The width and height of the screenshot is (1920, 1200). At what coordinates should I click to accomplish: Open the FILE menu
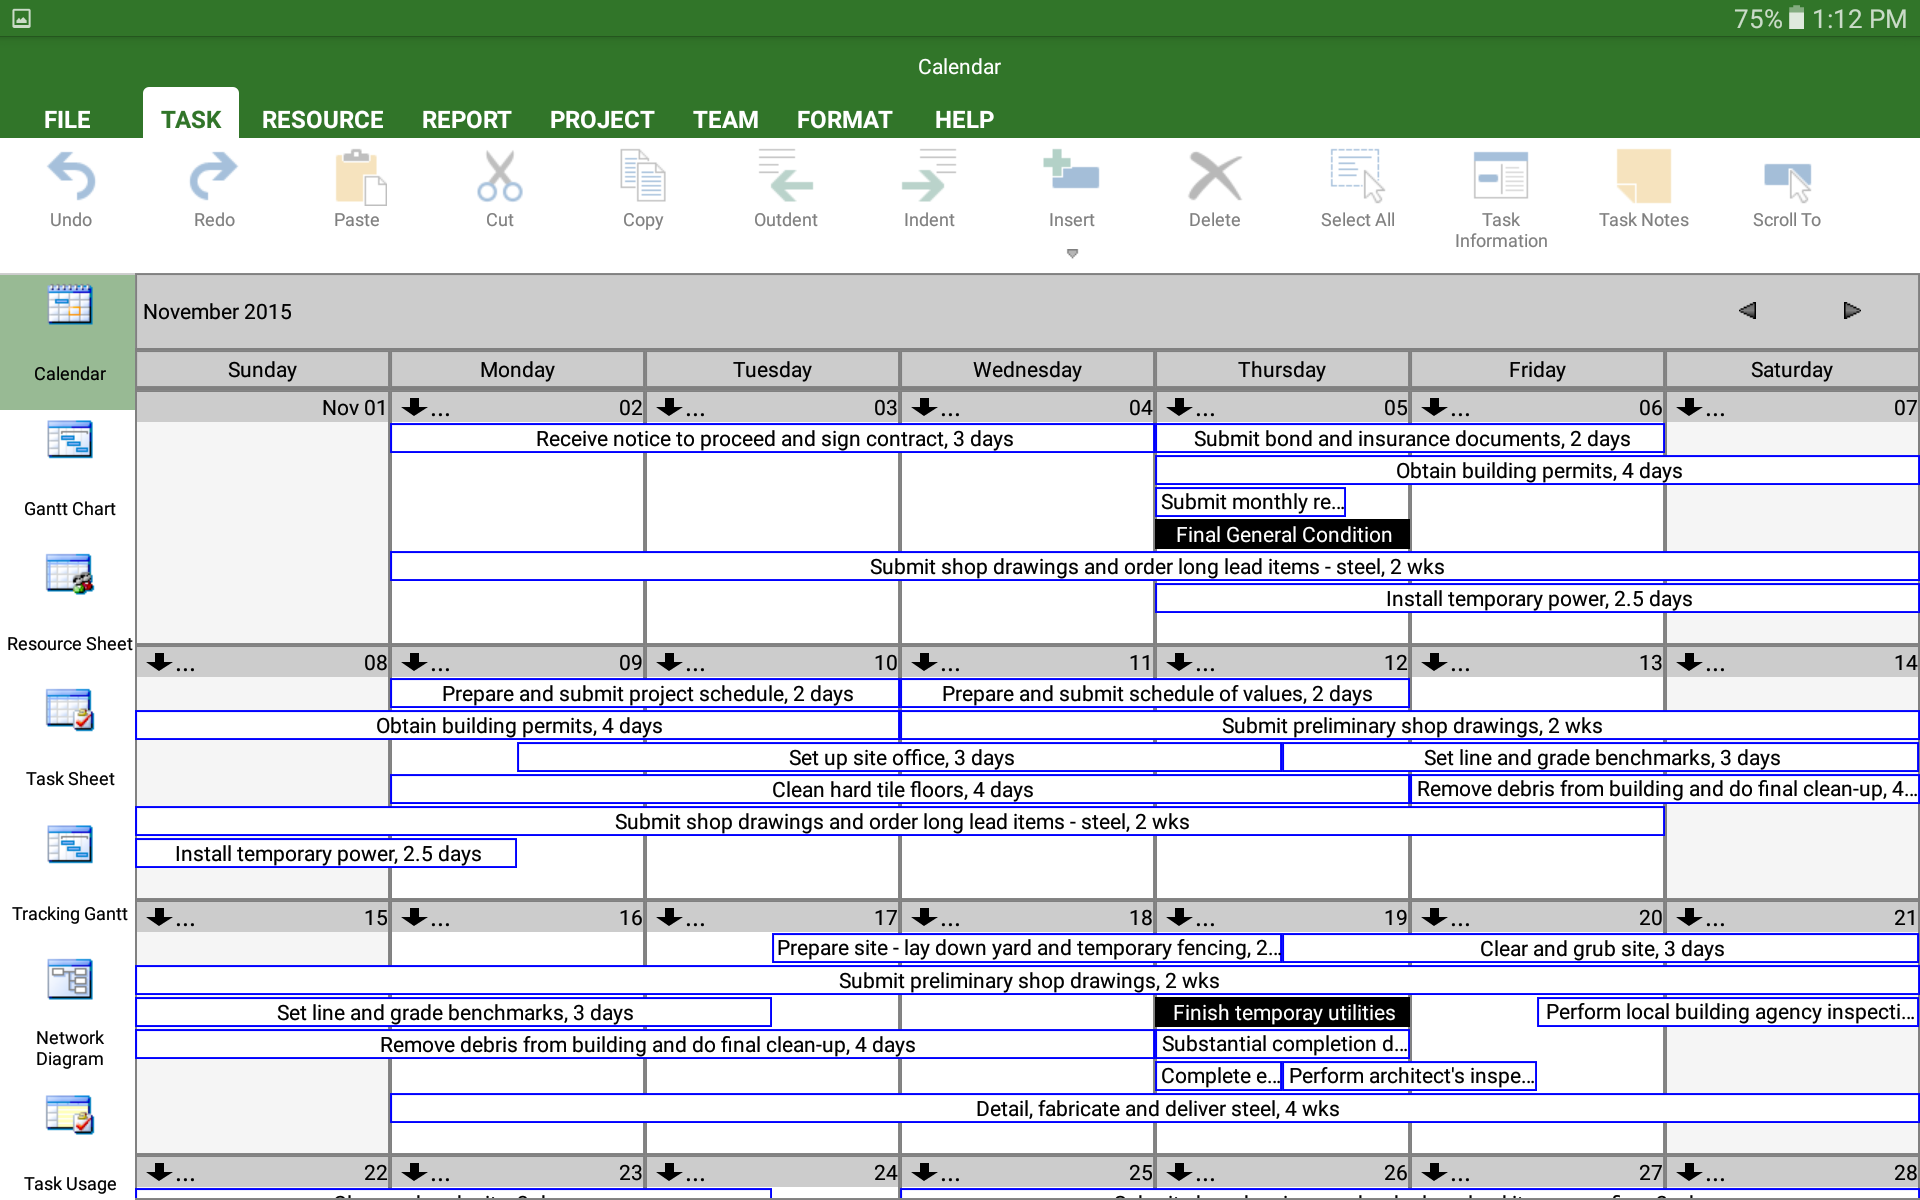[67, 120]
